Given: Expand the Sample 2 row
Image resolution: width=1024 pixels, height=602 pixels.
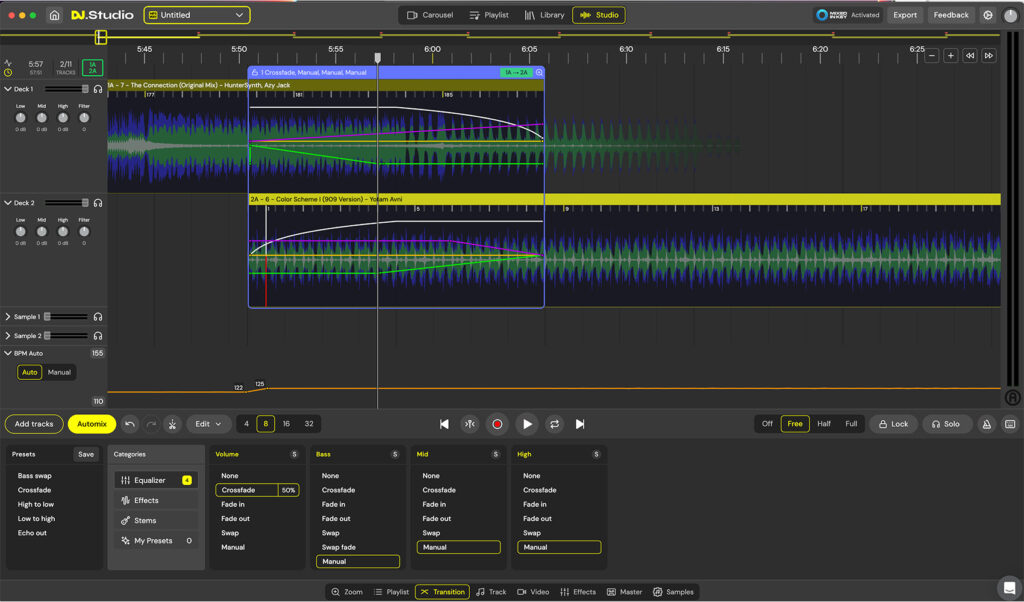Looking at the screenshot, I should pyautogui.click(x=8, y=336).
